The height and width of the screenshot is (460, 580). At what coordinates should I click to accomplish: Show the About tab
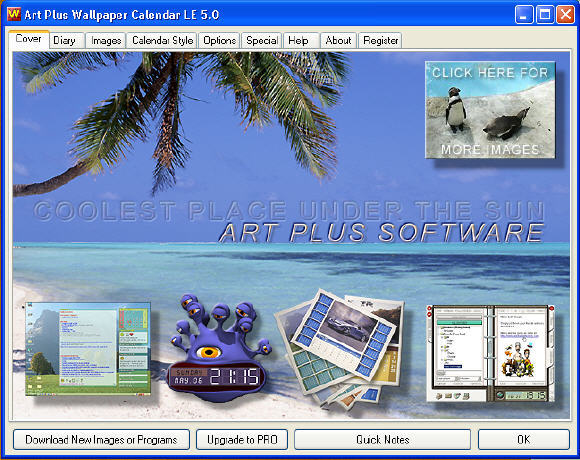338,40
